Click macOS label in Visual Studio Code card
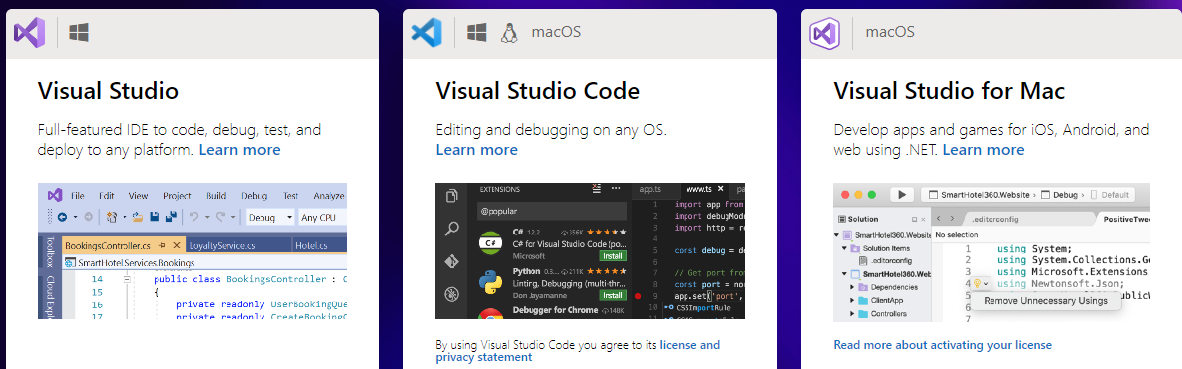 pos(556,32)
